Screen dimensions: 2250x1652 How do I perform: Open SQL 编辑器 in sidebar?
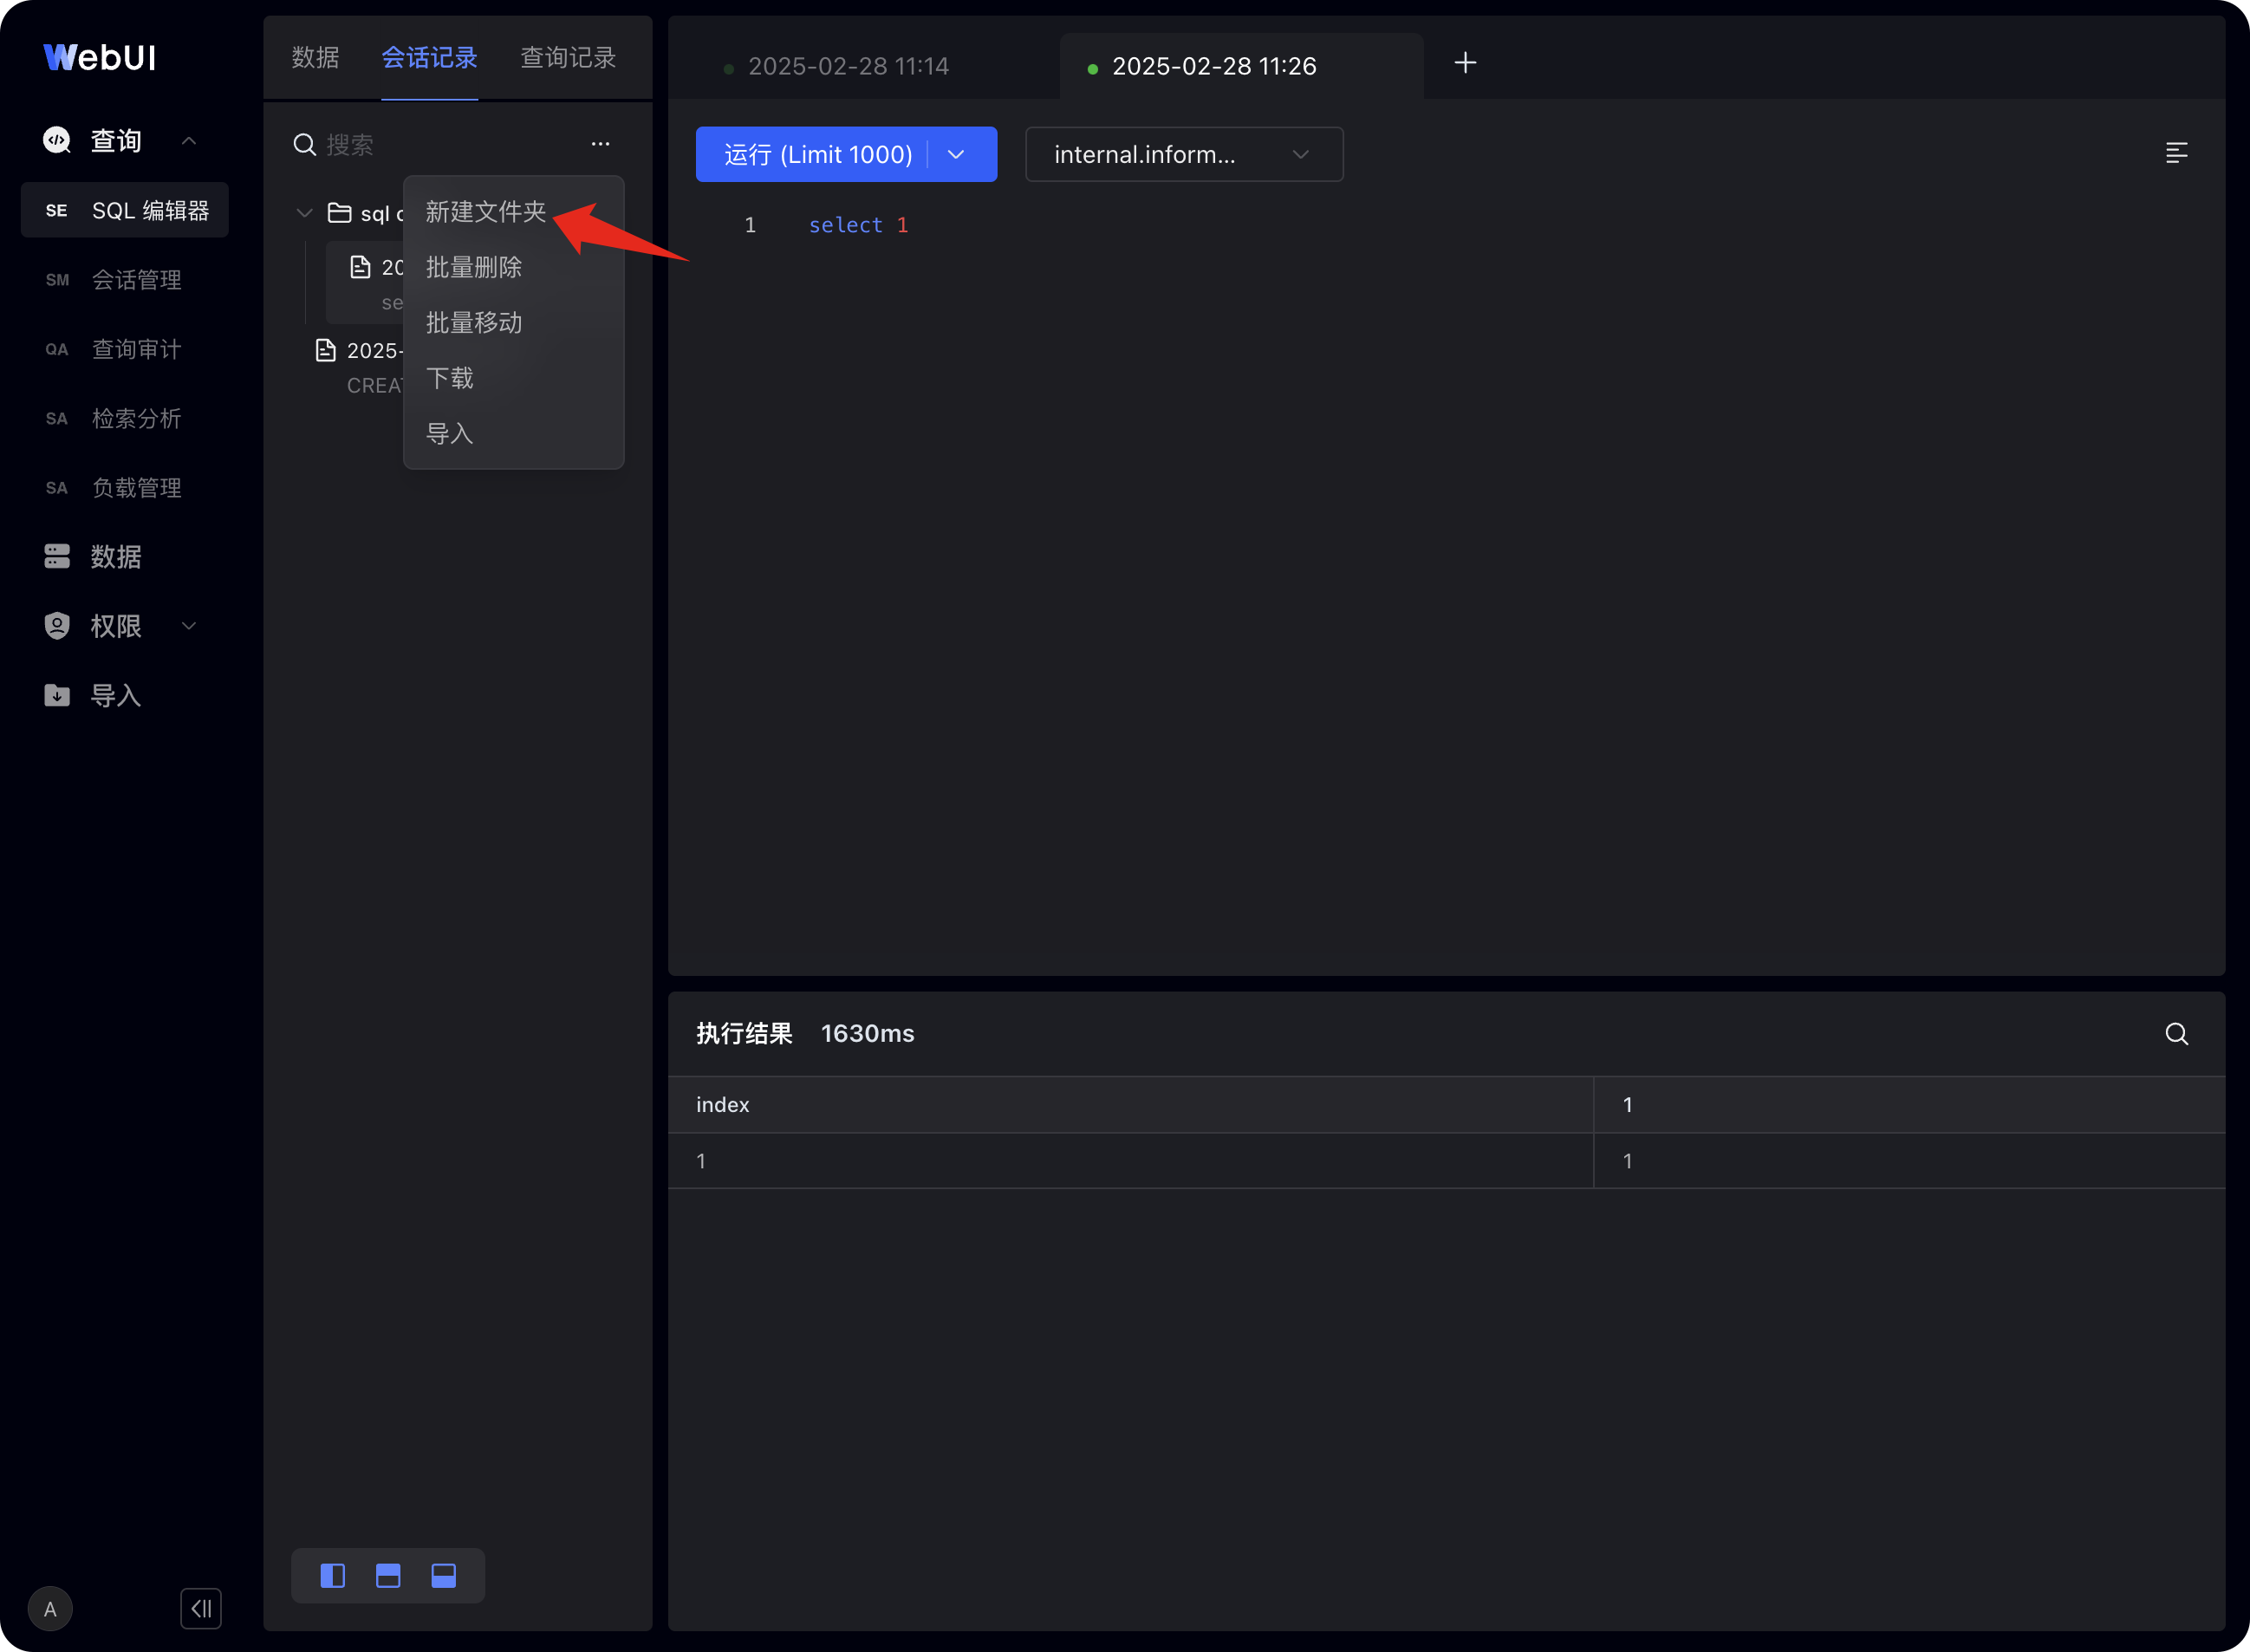(x=125, y=210)
